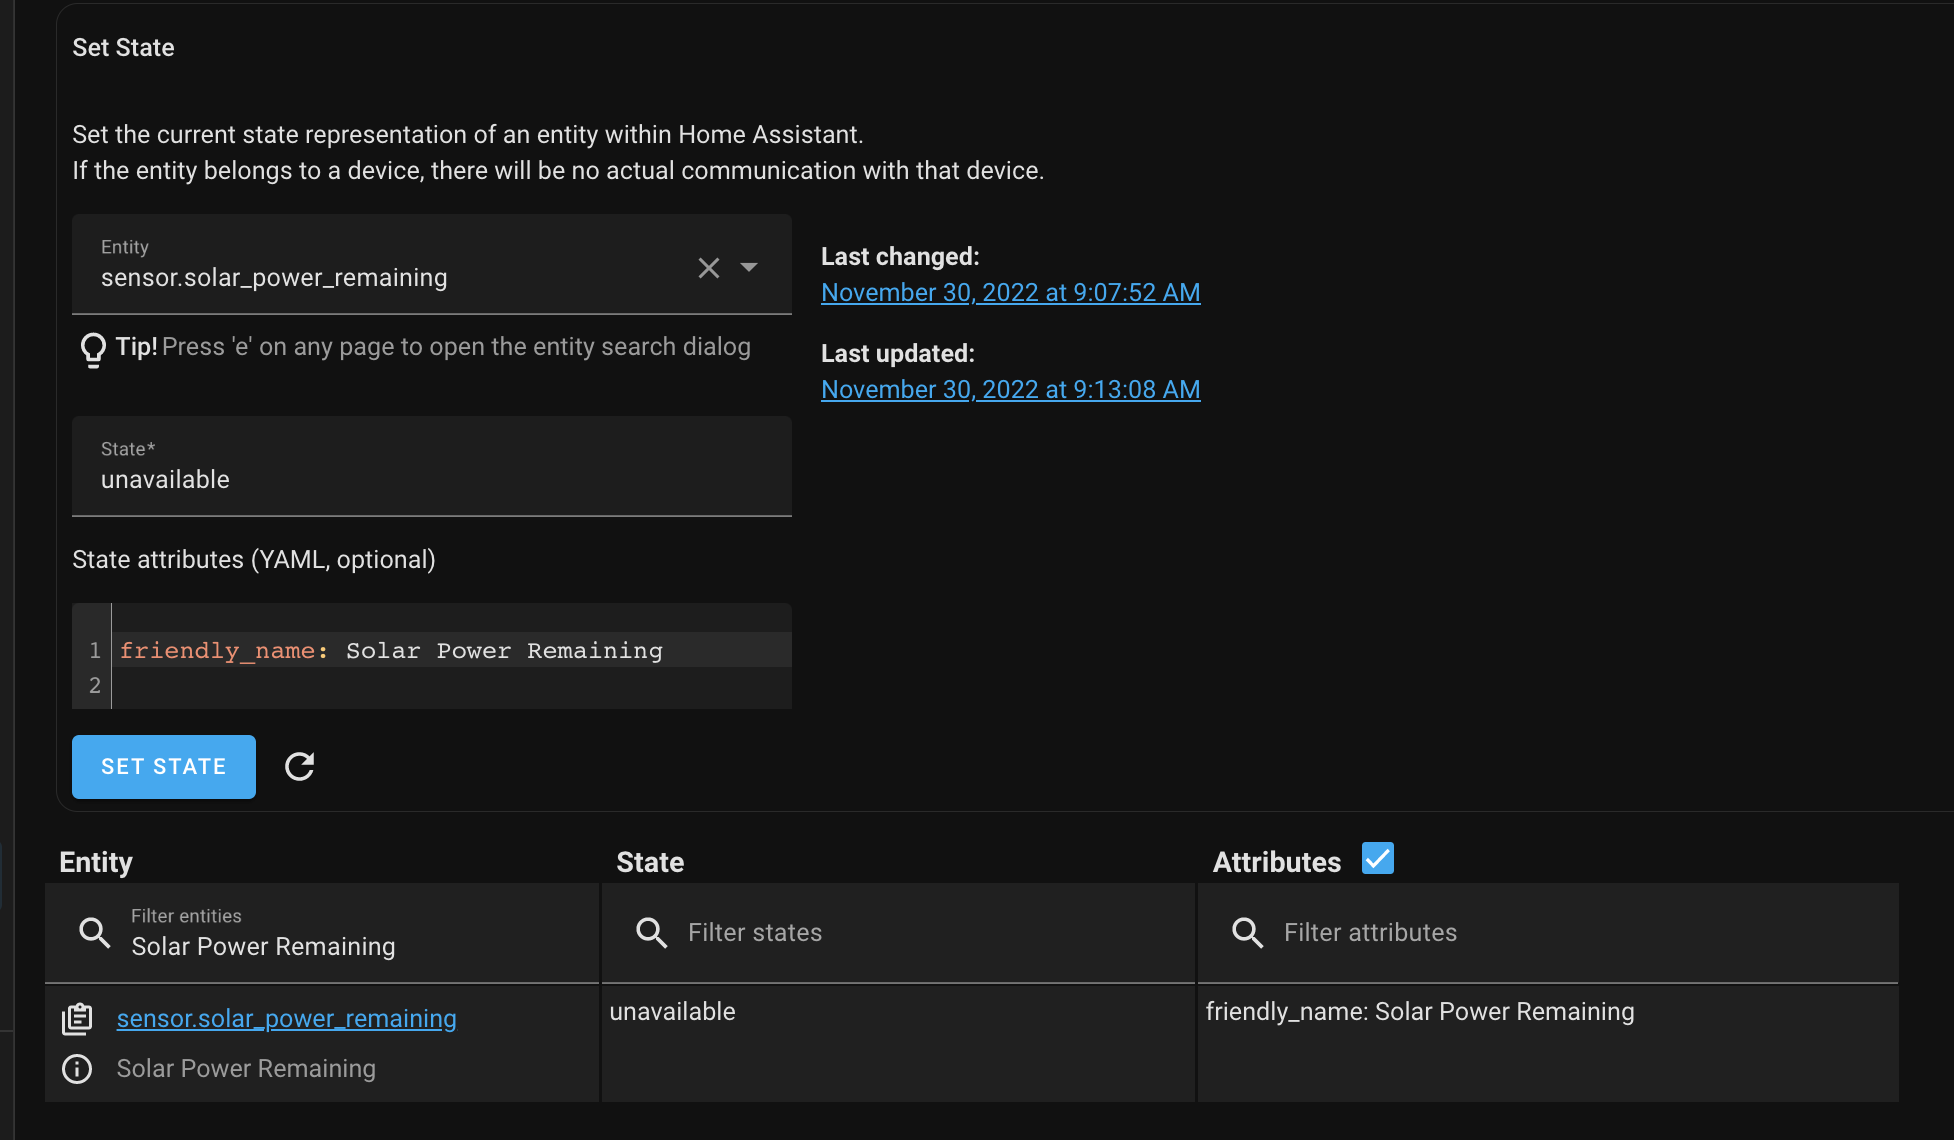Click the refresh icon beside SET STATE
Screen dimensions: 1954x1140
click(x=299, y=766)
